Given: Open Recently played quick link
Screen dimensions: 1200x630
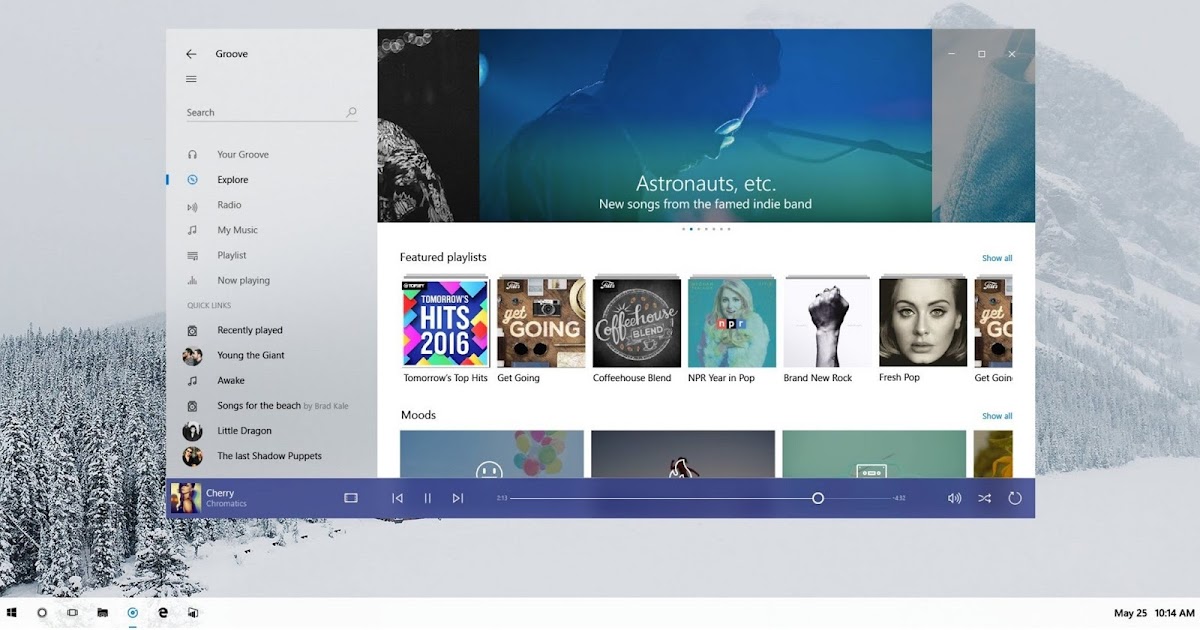Looking at the screenshot, I should pos(249,330).
